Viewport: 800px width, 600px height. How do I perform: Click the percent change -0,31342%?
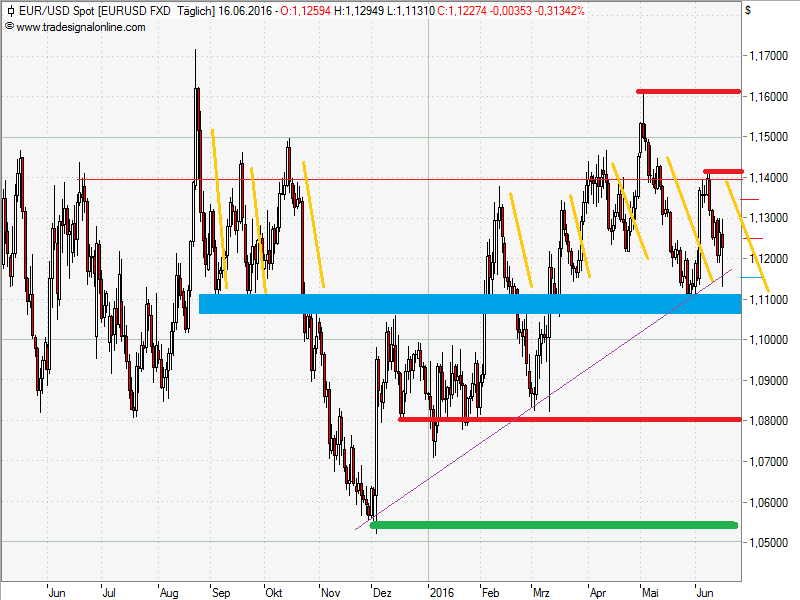click(560, 11)
